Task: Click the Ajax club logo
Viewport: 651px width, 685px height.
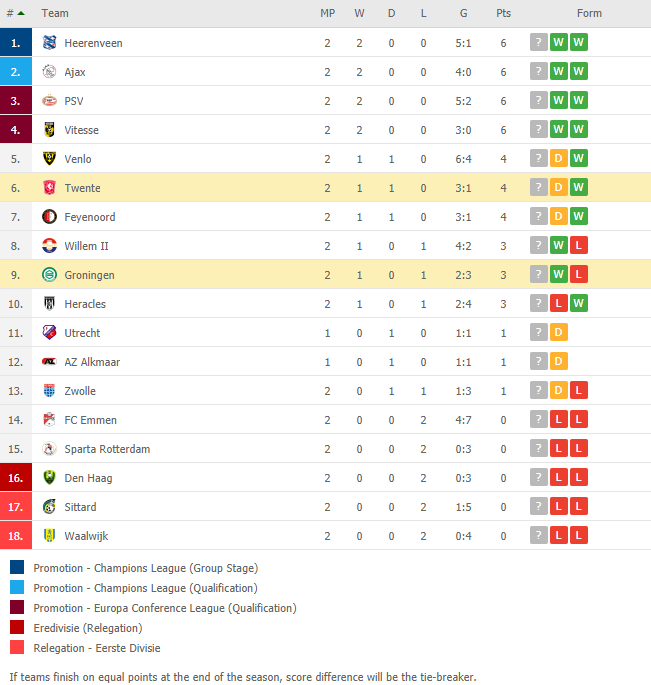Action: [x=49, y=71]
